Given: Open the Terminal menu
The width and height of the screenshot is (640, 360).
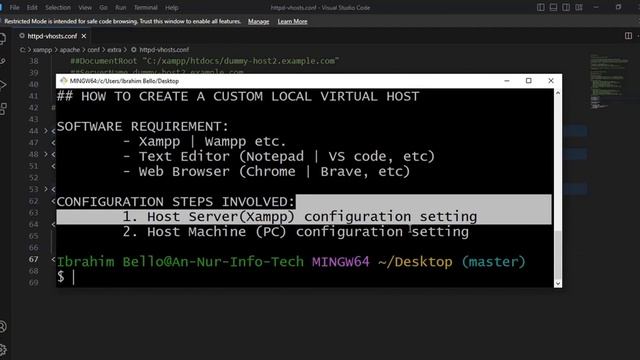Looking at the screenshot, I should point(146,7).
